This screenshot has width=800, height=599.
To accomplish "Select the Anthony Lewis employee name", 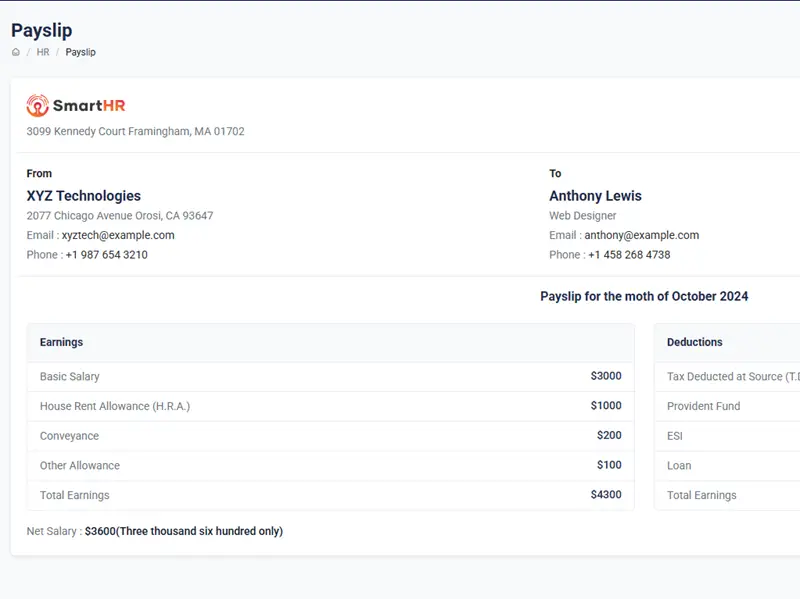I will [595, 196].
